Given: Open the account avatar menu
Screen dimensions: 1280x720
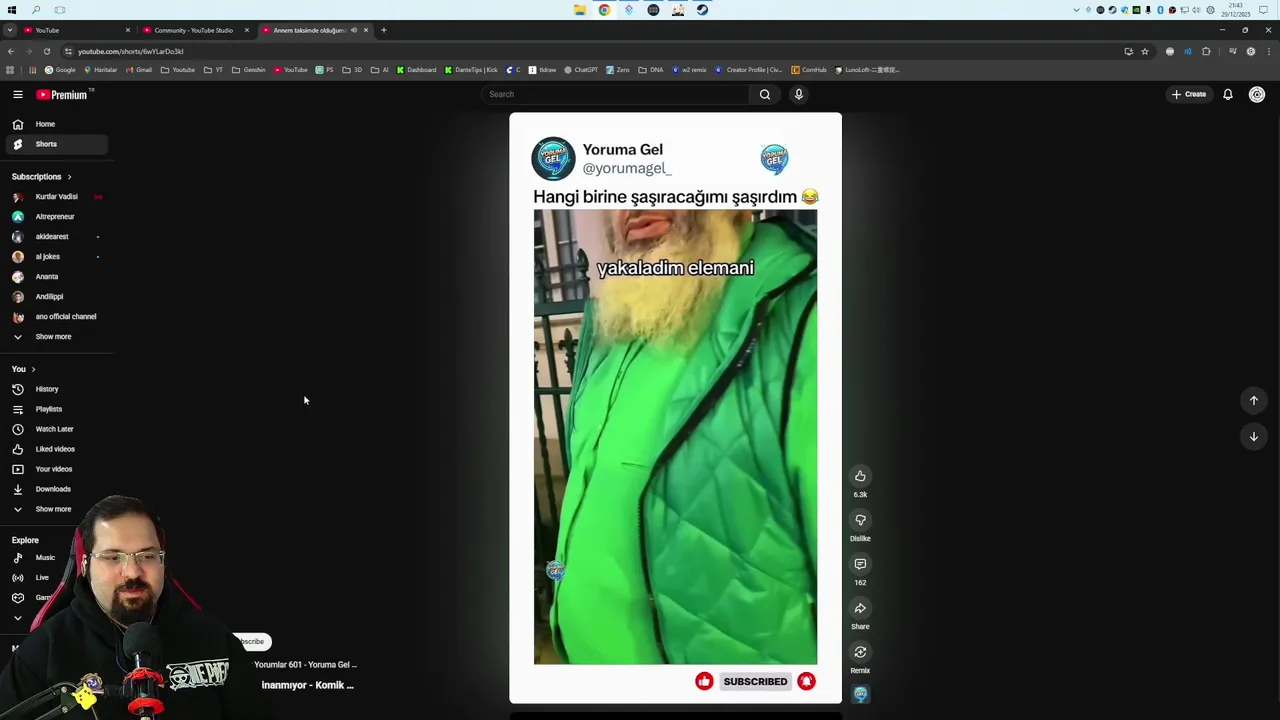Looking at the screenshot, I should [x=1257, y=94].
